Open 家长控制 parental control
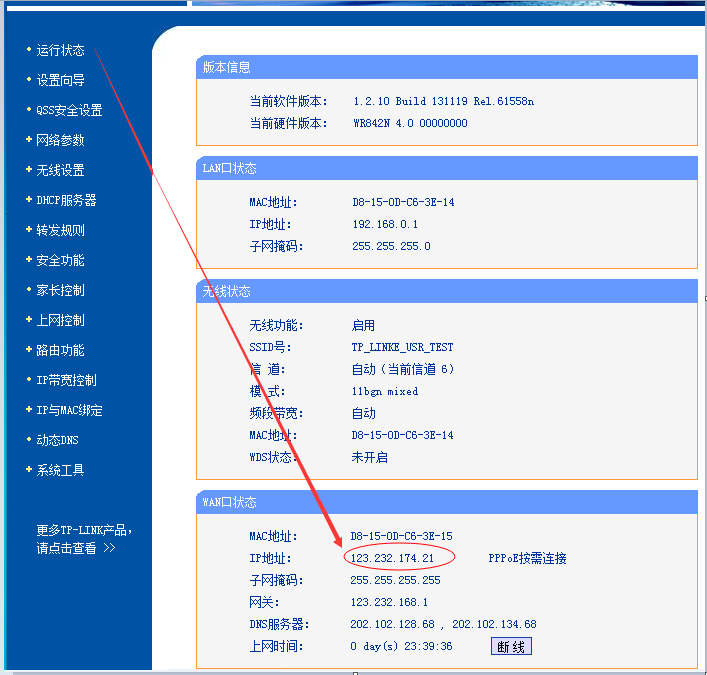Screen dimensions: 707x675 [60, 290]
